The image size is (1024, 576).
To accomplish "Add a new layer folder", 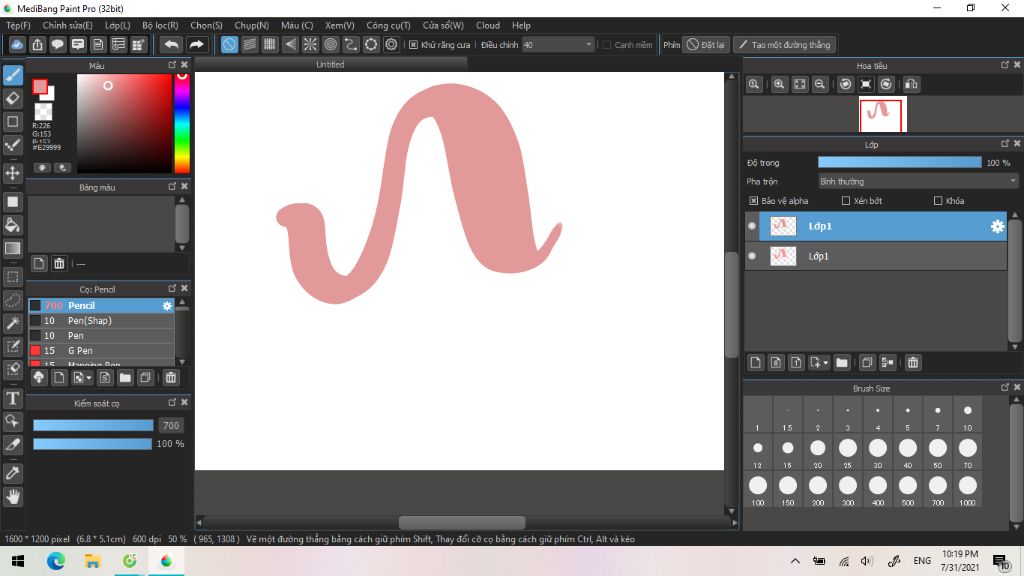I will pyautogui.click(x=842, y=362).
